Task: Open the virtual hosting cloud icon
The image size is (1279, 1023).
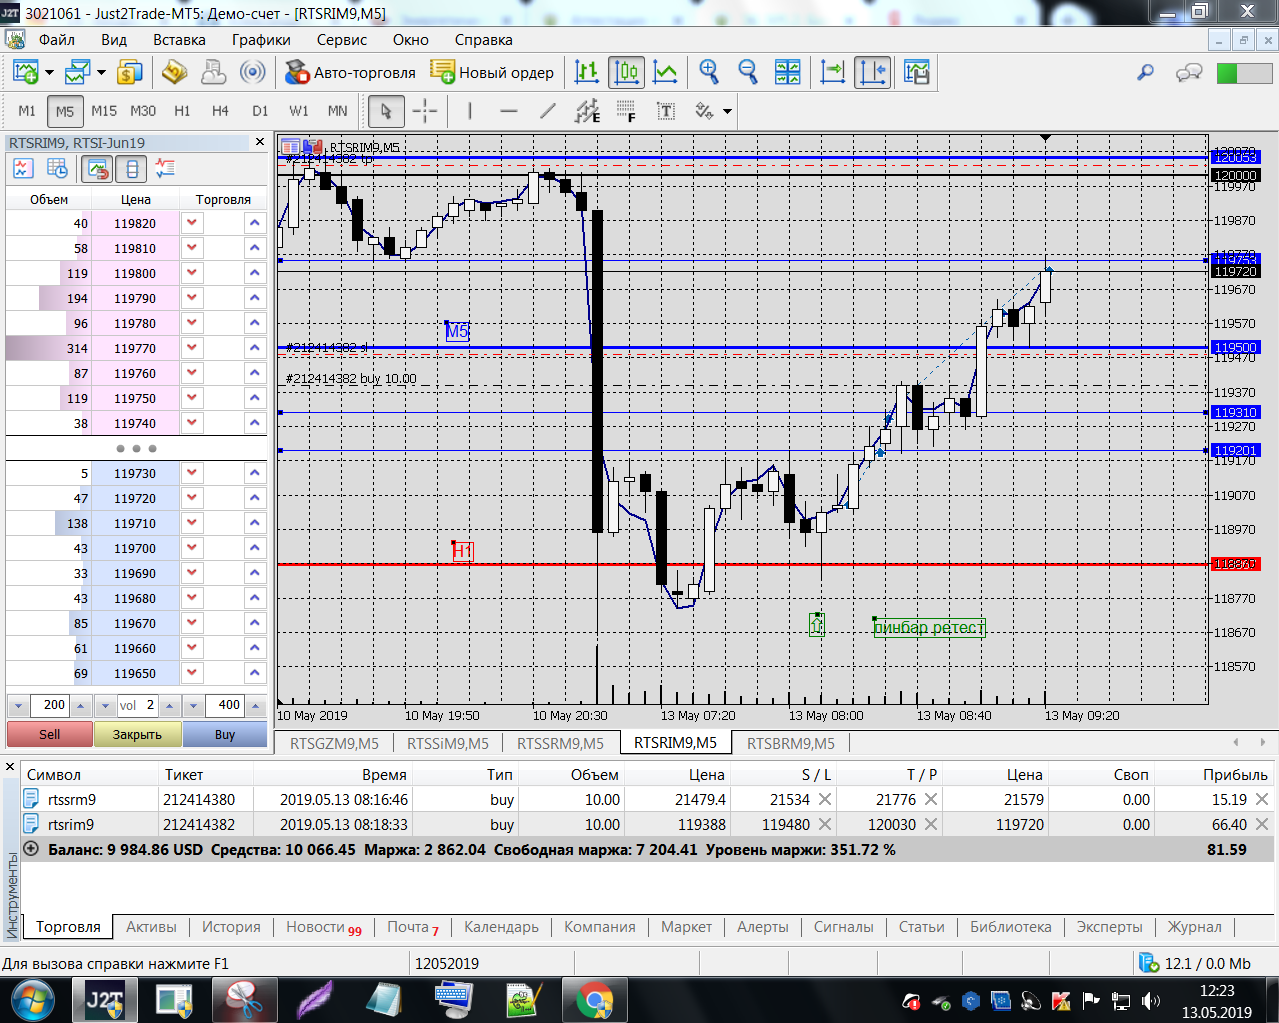Action: pos(214,72)
